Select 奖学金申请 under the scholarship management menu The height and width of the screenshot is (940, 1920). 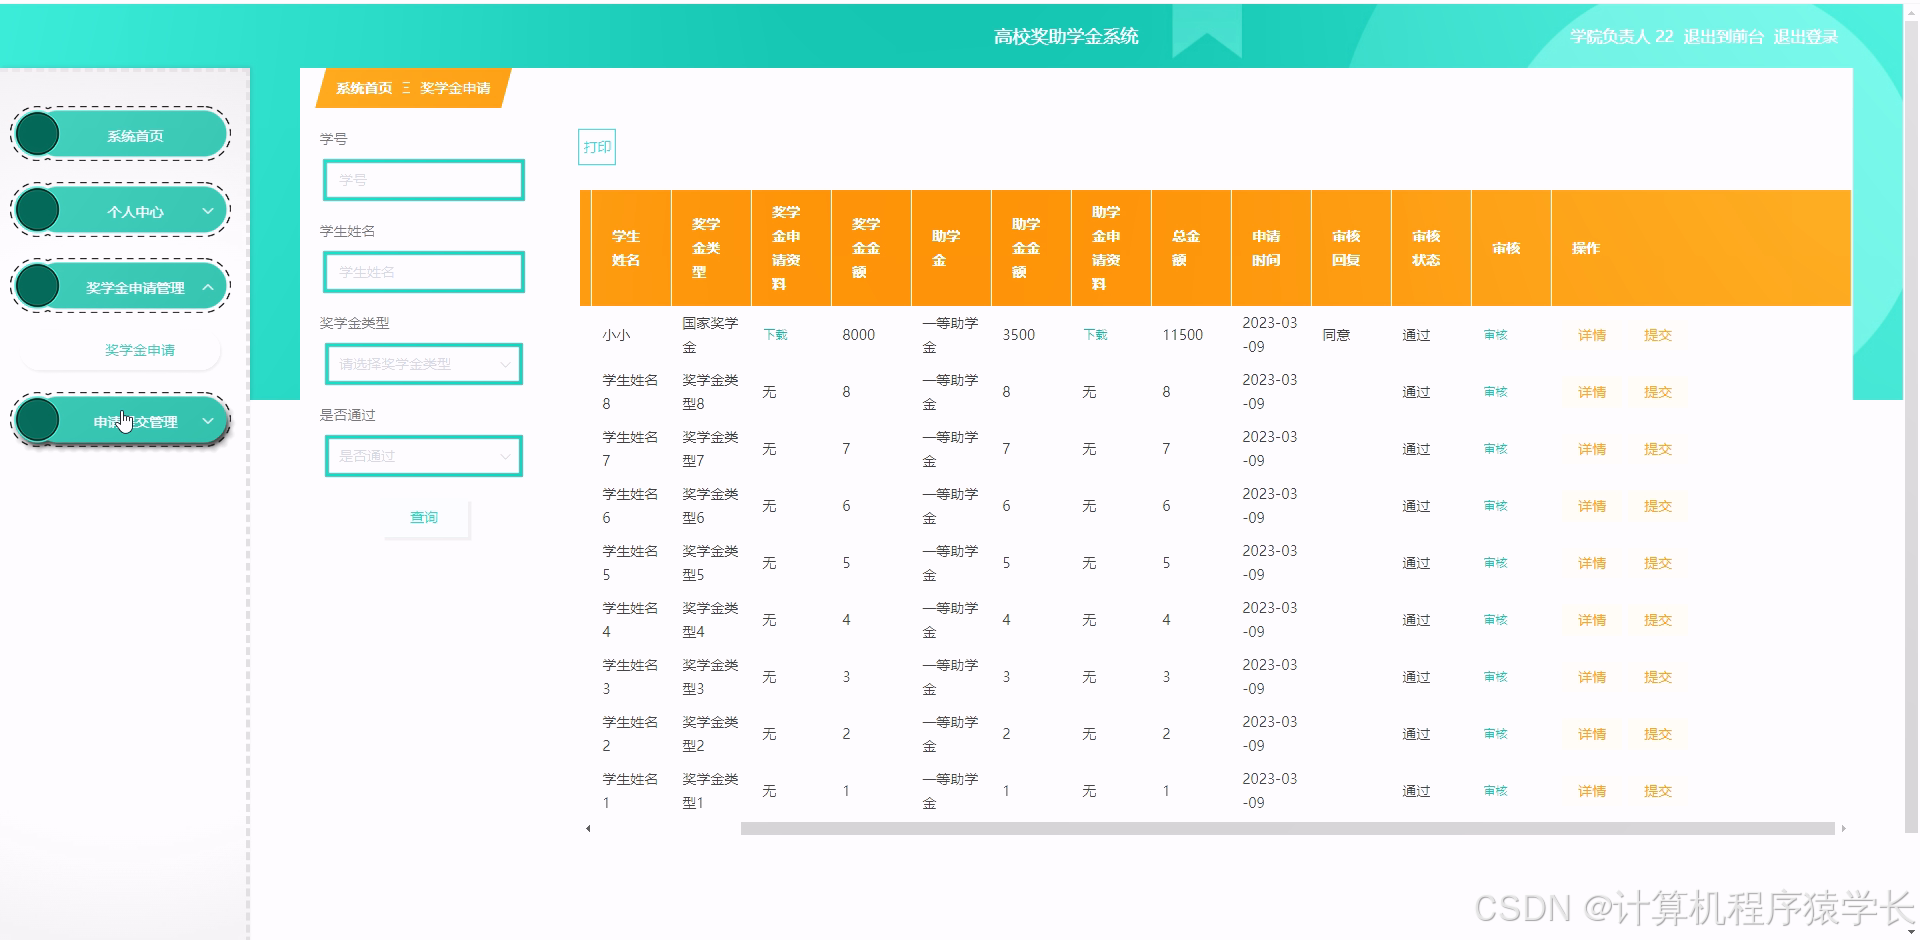tap(139, 350)
